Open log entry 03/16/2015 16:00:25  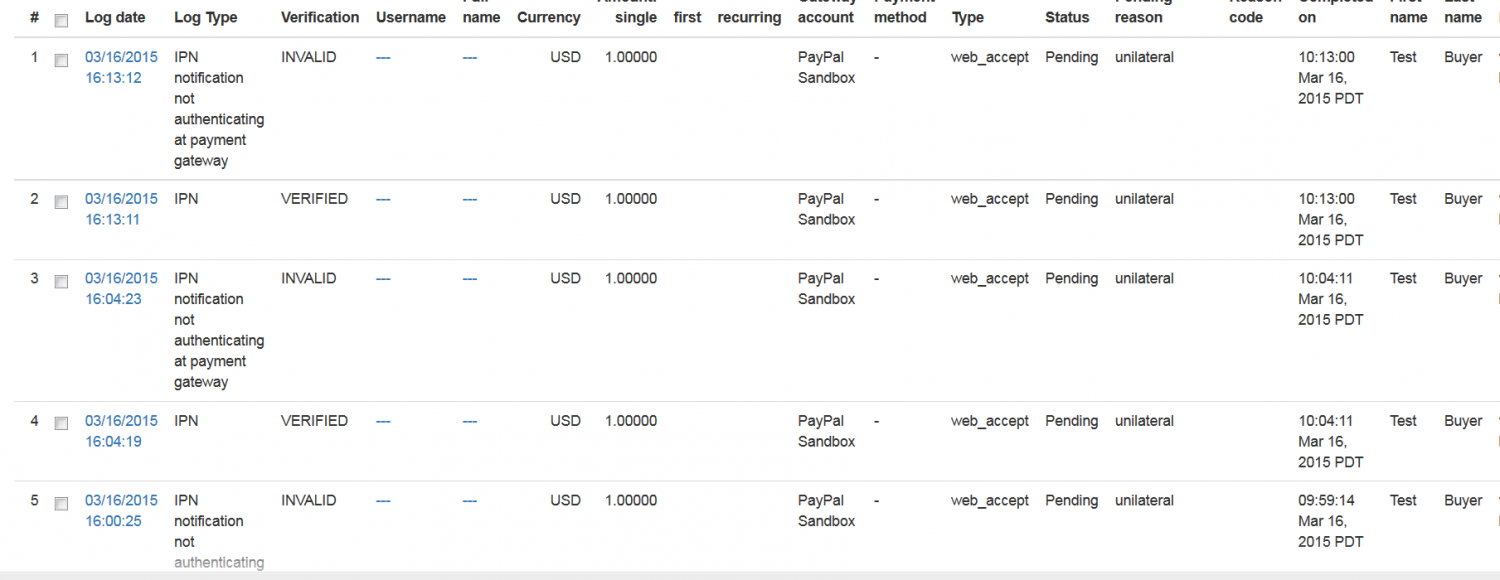point(121,510)
